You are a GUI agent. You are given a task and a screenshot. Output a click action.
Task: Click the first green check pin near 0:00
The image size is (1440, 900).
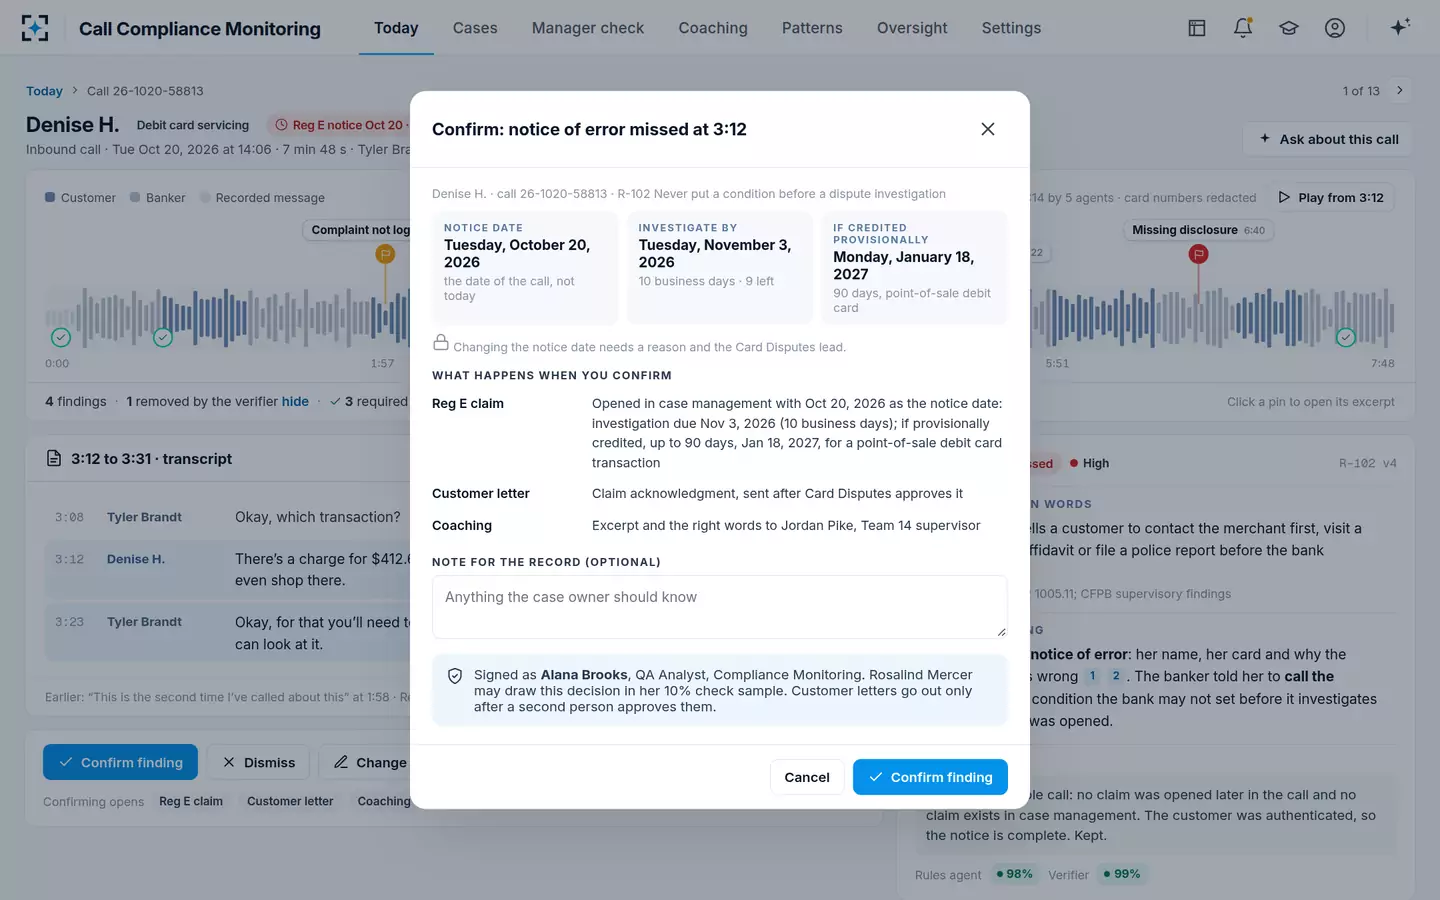click(61, 337)
